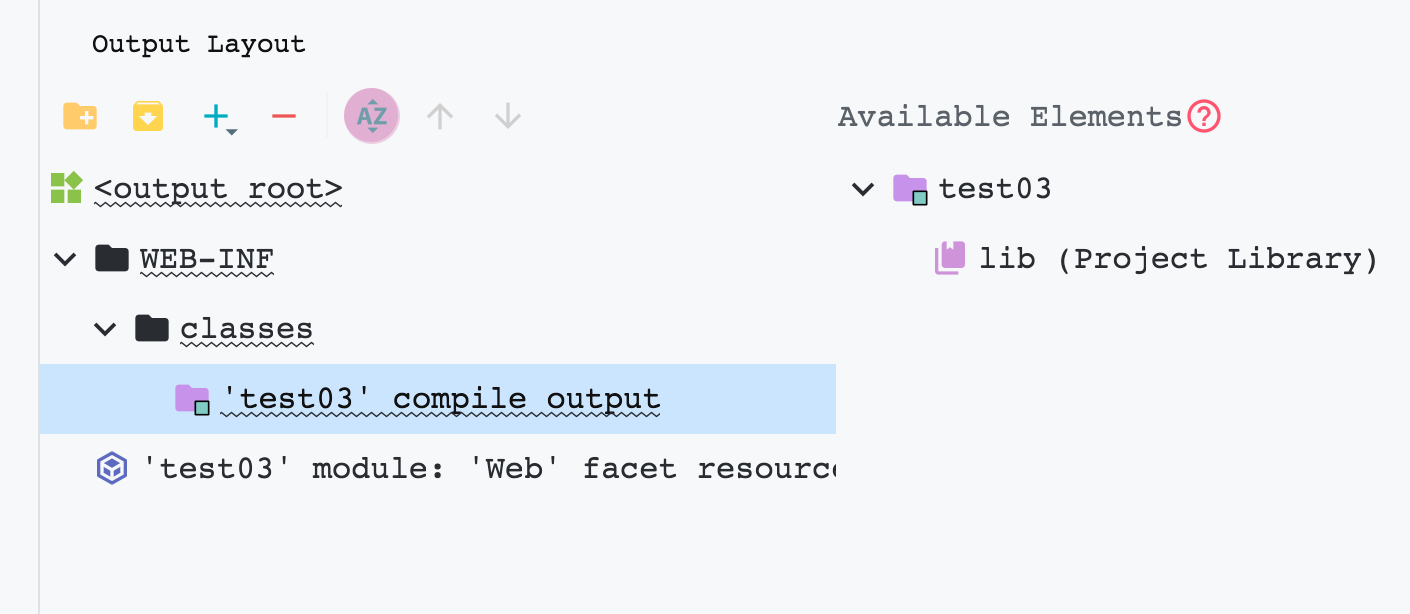Click the Move Down arrow
This screenshot has width=1410, height=614.
(508, 117)
